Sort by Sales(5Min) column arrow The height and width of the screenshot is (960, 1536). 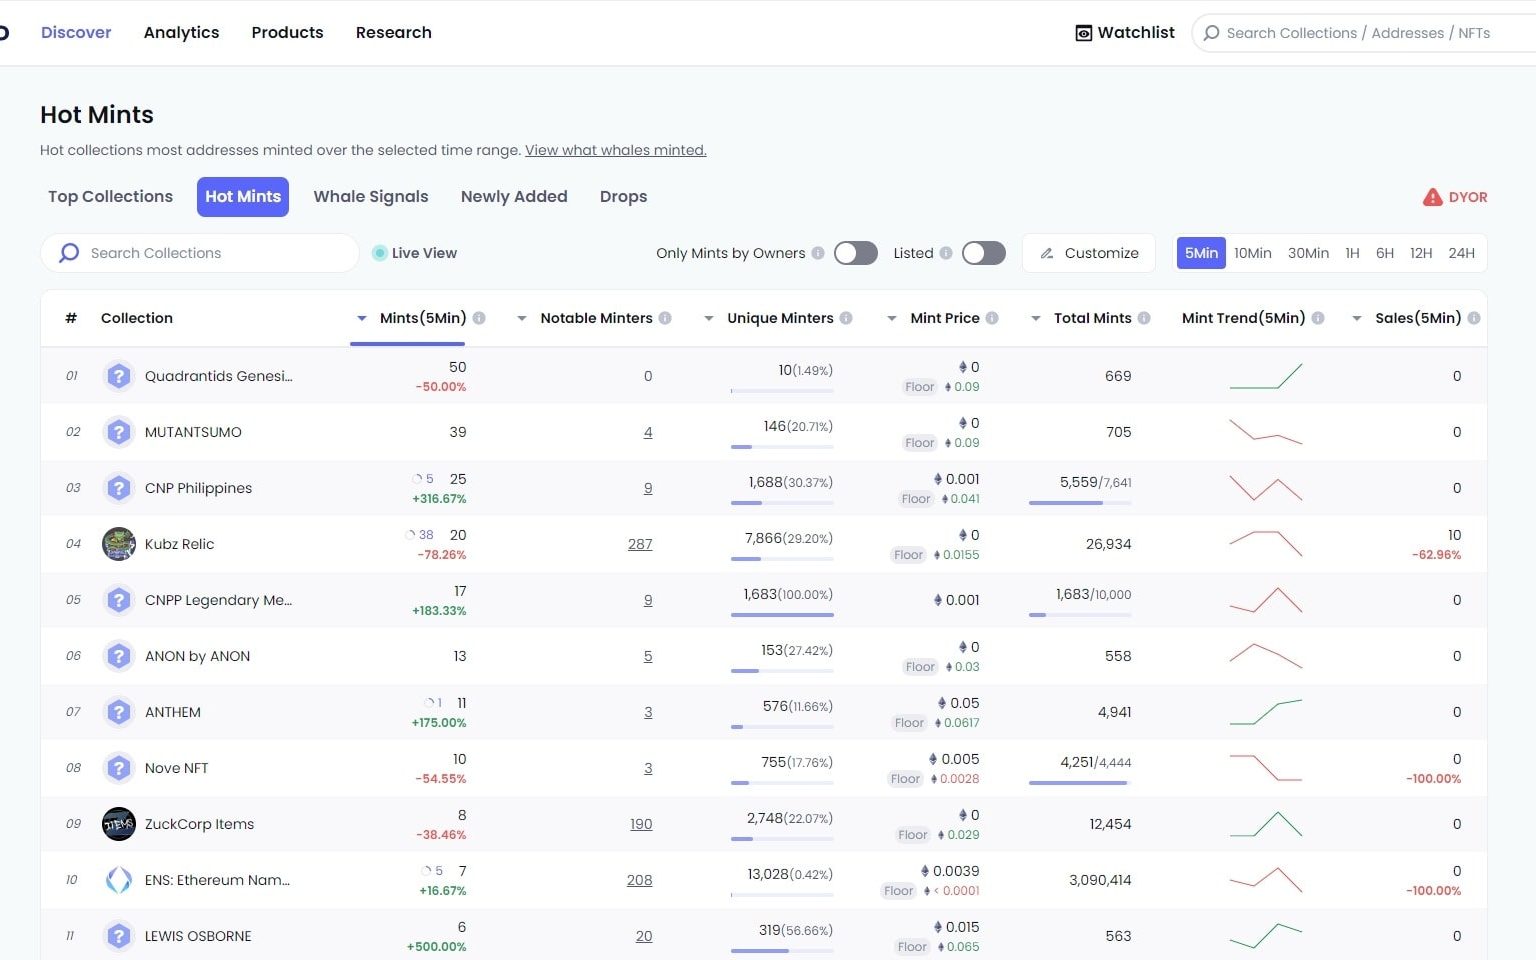click(x=1357, y=318)
